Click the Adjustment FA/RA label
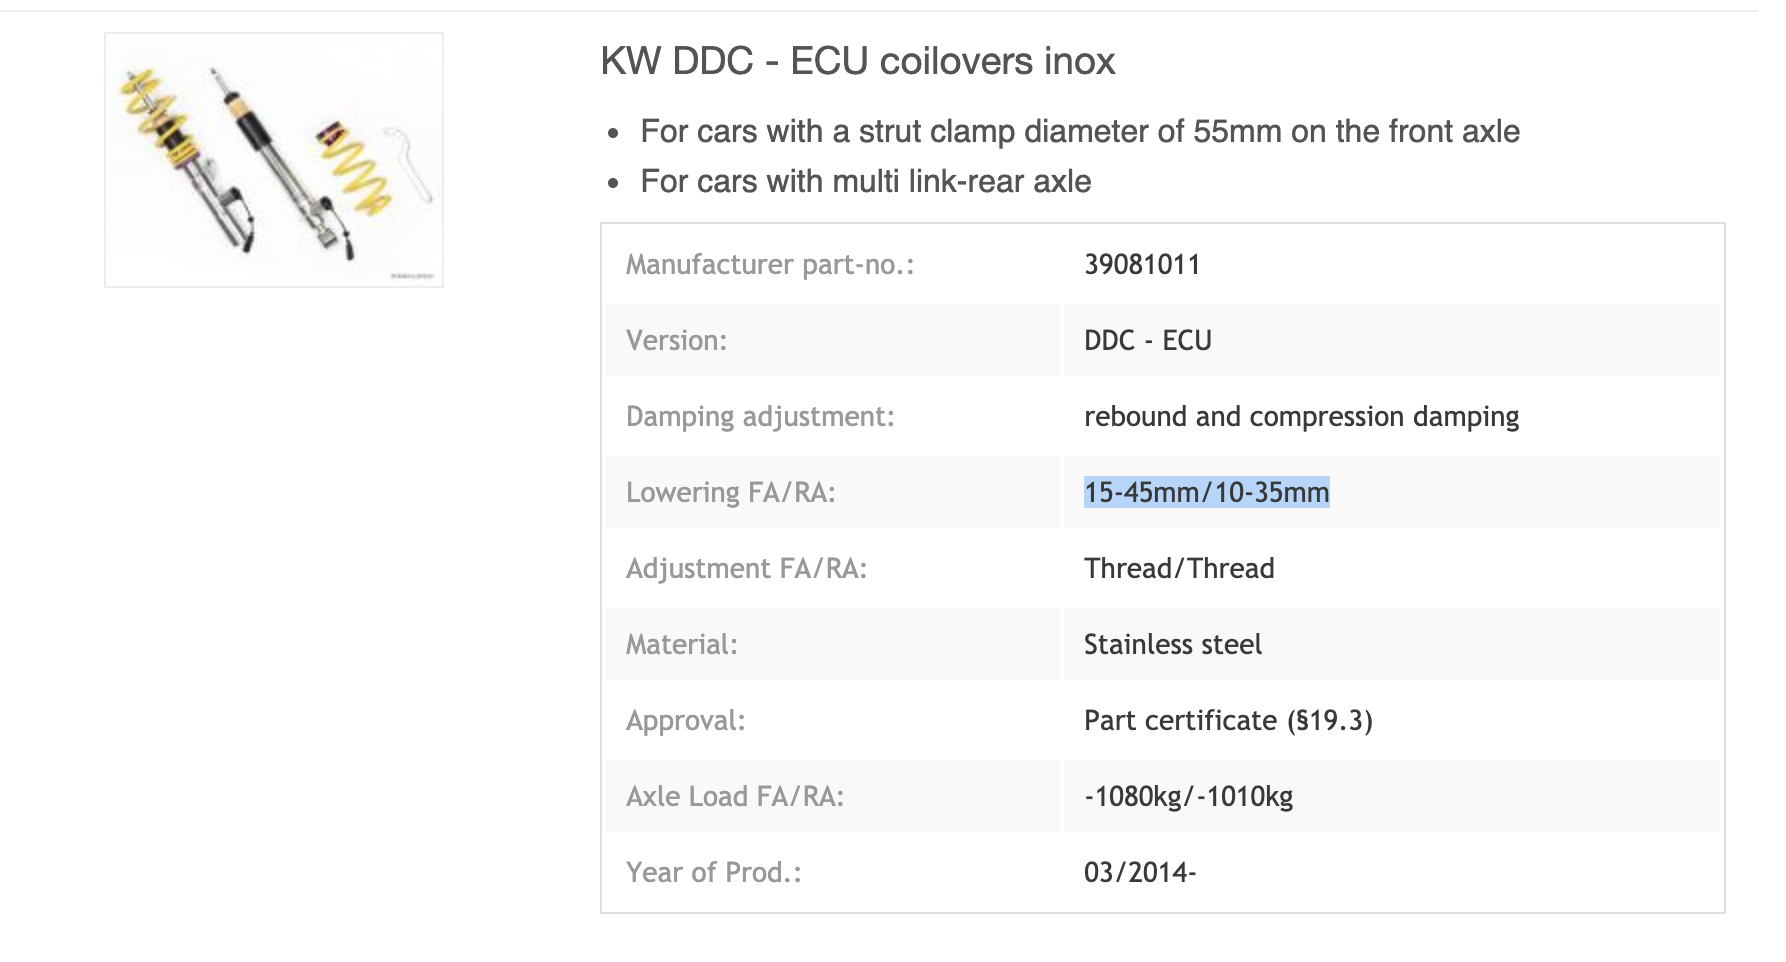This screenshot has width=1786, height=962. point(746,569)
